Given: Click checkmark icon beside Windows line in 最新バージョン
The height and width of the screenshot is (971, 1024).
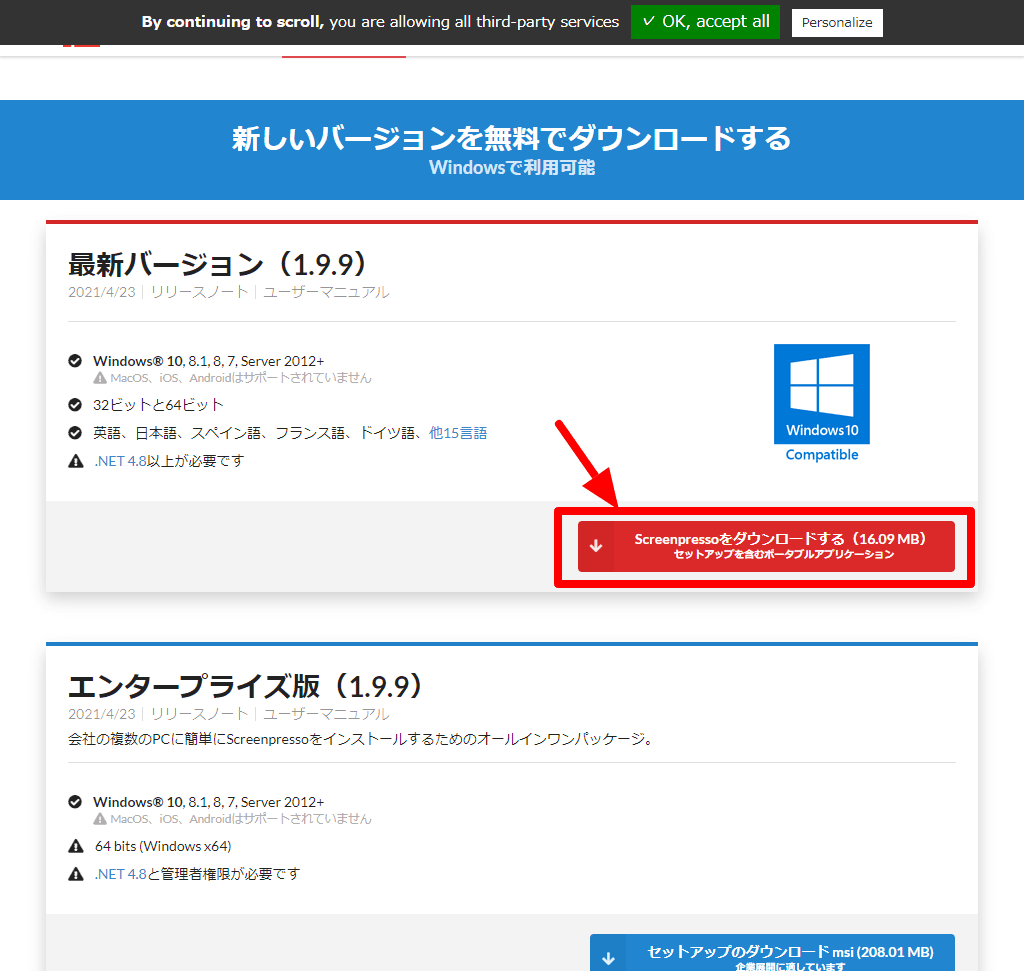Looking at the screenshot, I should tap(75, 361).
